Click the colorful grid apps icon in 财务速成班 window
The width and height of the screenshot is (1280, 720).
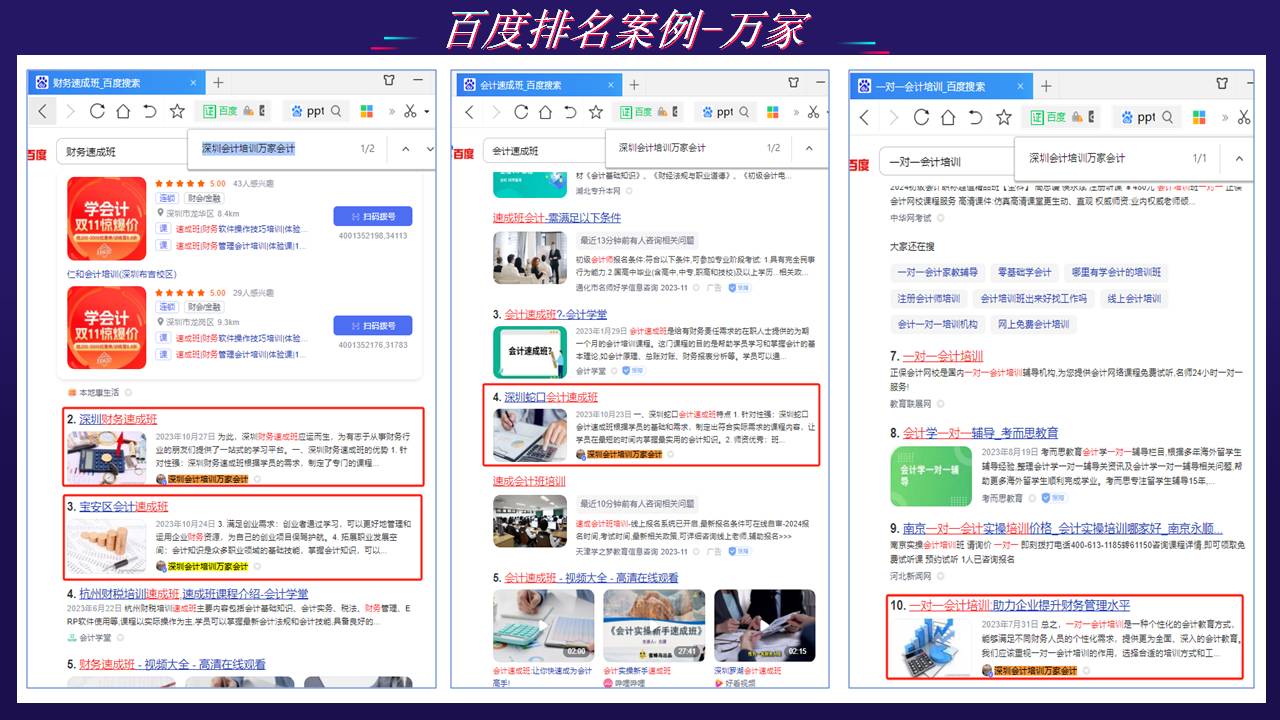(366, 112)
